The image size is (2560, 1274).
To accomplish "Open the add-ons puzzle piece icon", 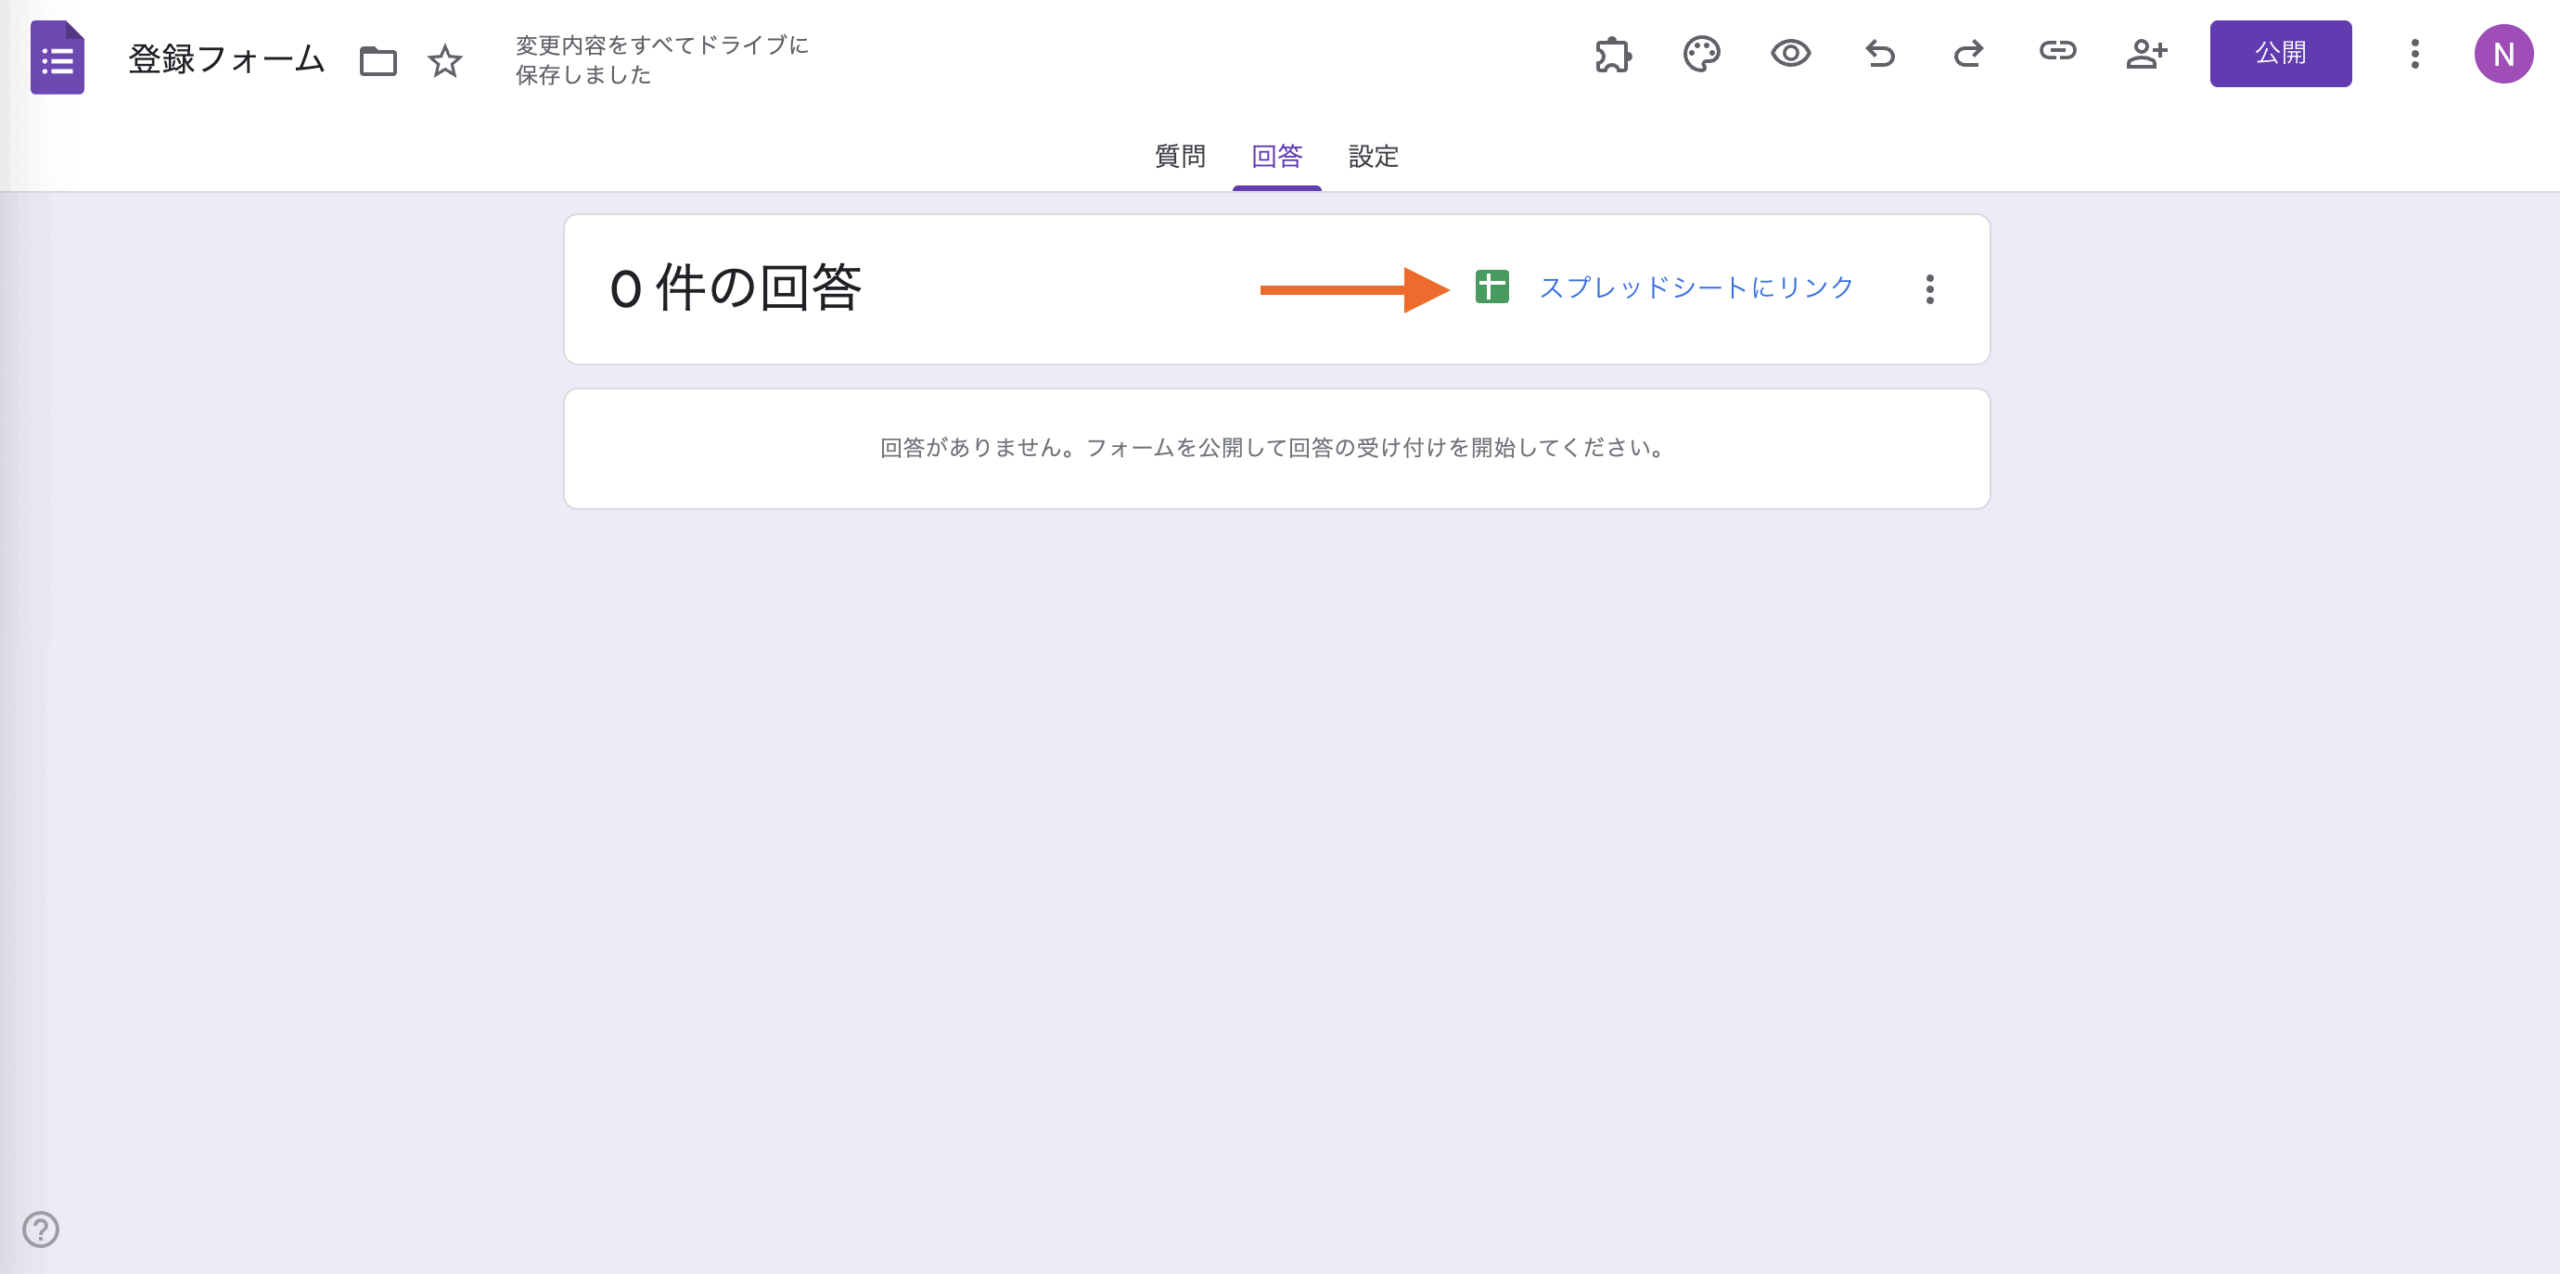I will [1612, 54].
